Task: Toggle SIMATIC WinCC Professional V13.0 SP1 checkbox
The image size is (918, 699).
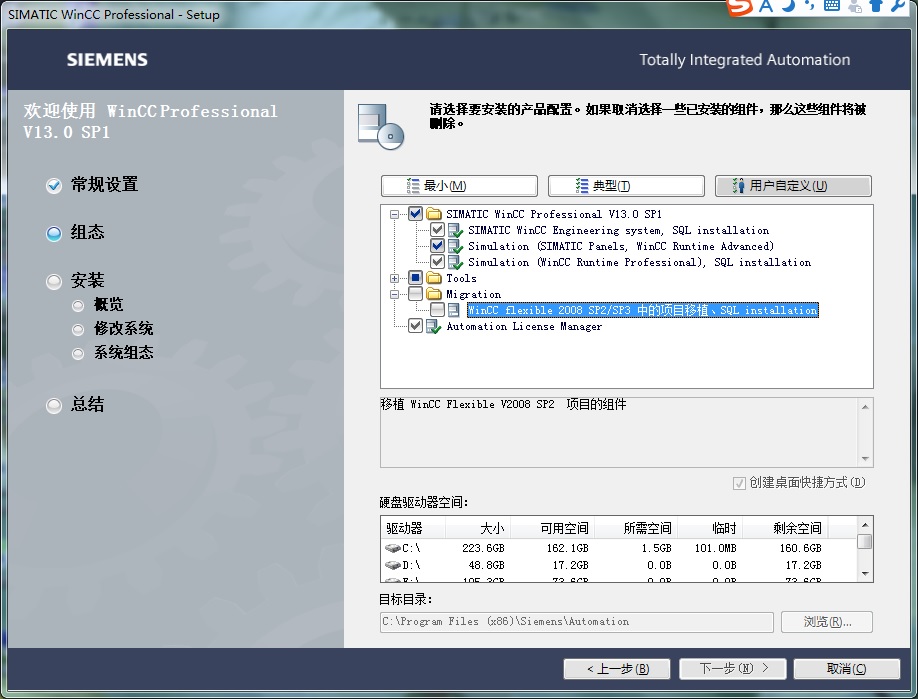Action: coord(415,214)
